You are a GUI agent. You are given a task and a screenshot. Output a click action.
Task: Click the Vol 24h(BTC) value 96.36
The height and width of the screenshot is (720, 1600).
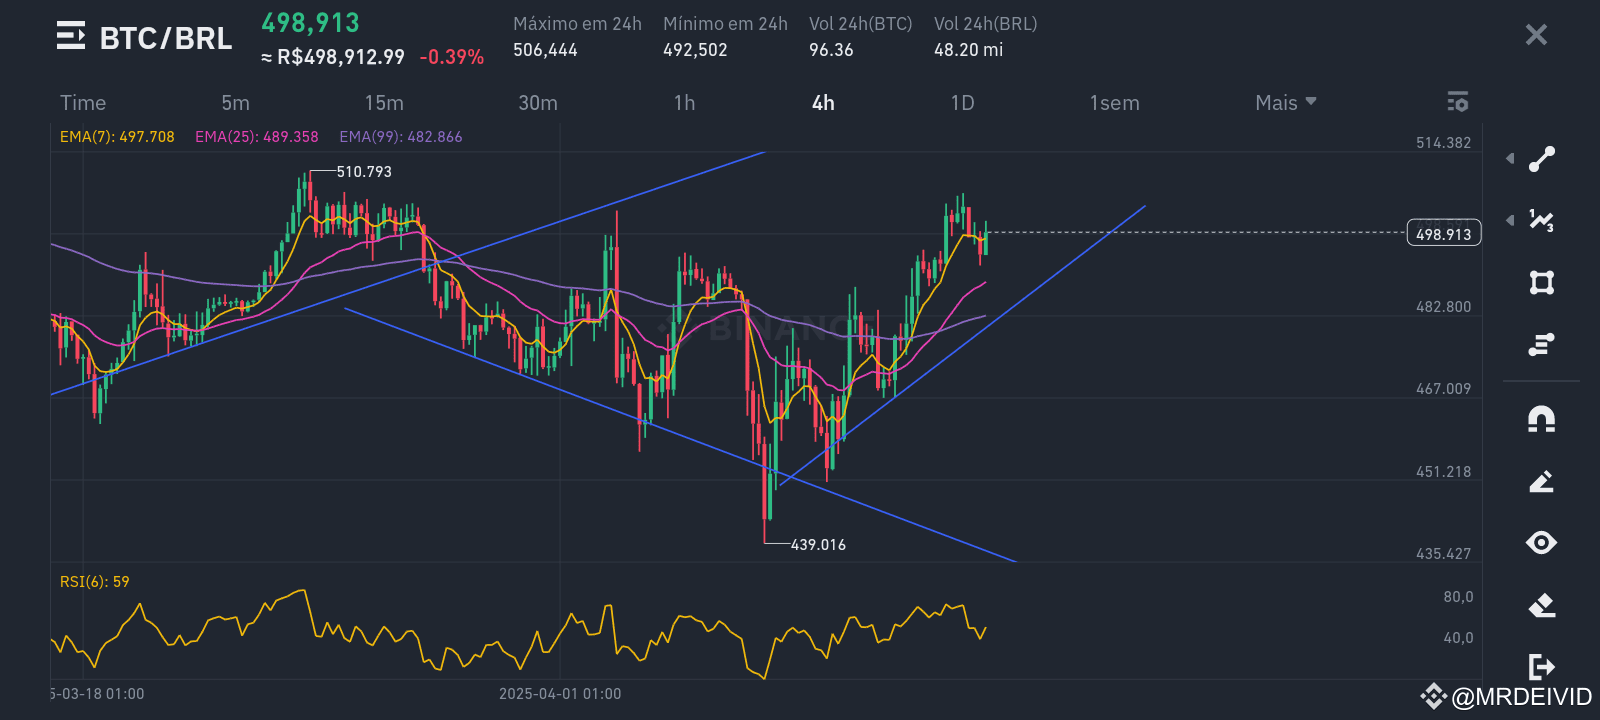[831, 50]
